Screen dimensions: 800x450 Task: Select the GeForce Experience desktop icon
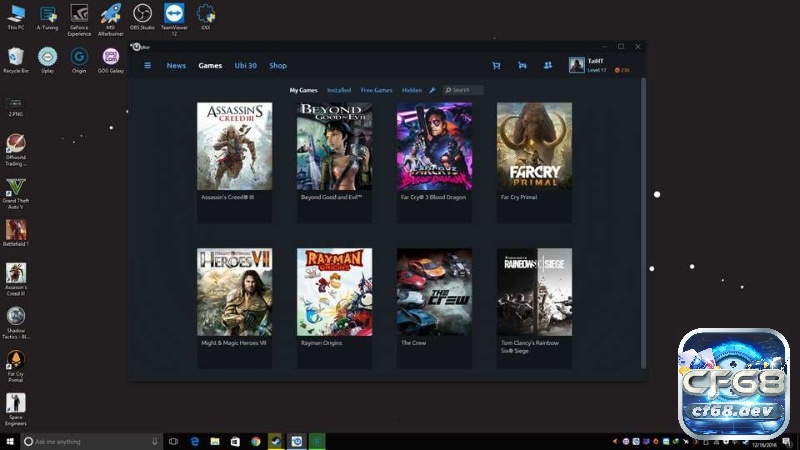click(79, 20)
